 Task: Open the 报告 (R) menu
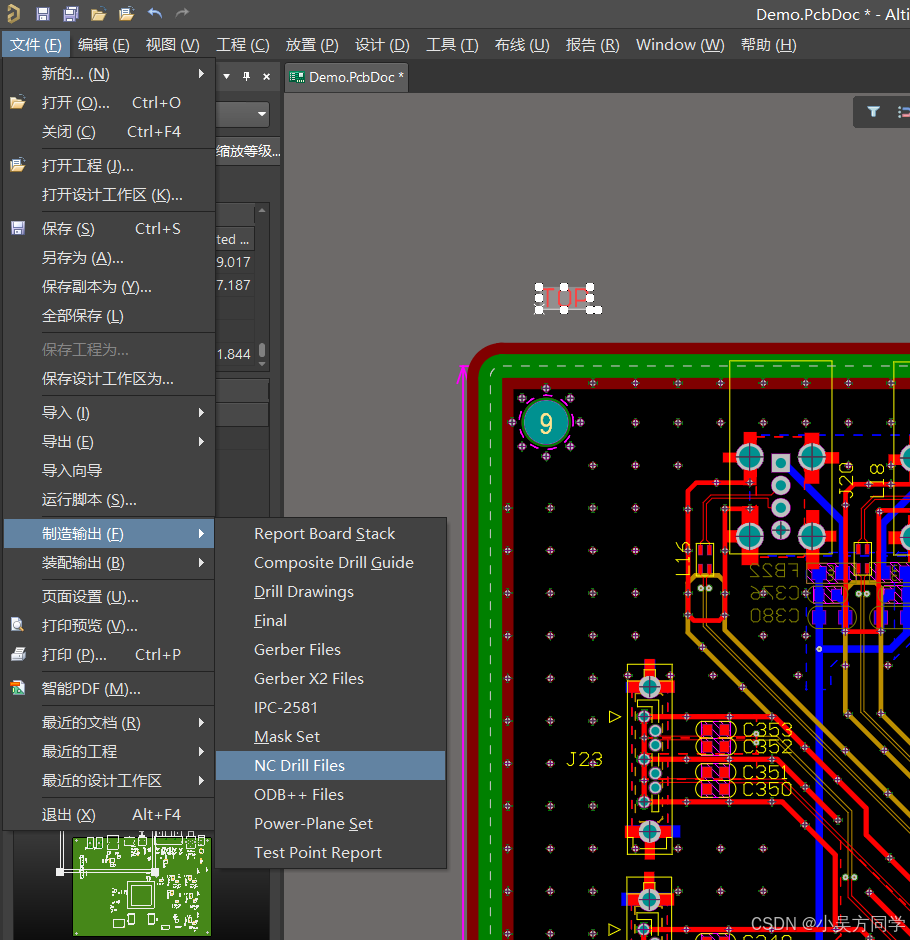coord(592,45)
